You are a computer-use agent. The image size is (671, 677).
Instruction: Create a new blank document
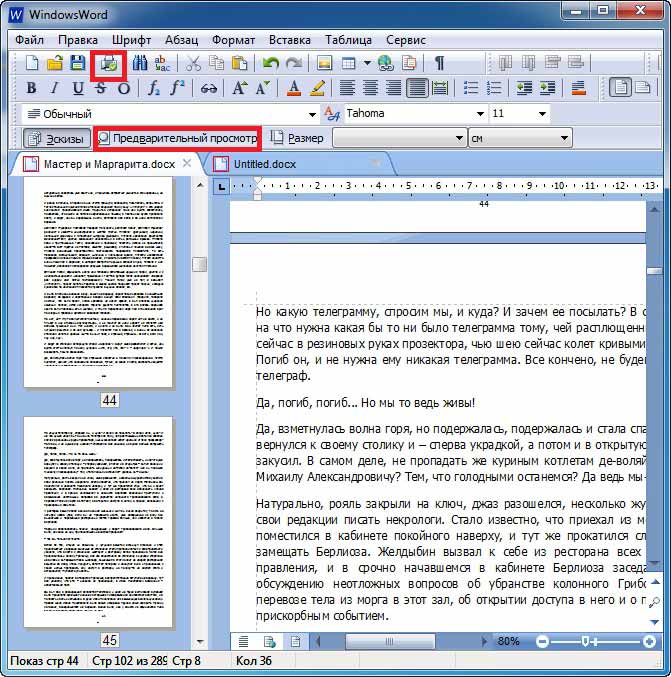point(32,63)
